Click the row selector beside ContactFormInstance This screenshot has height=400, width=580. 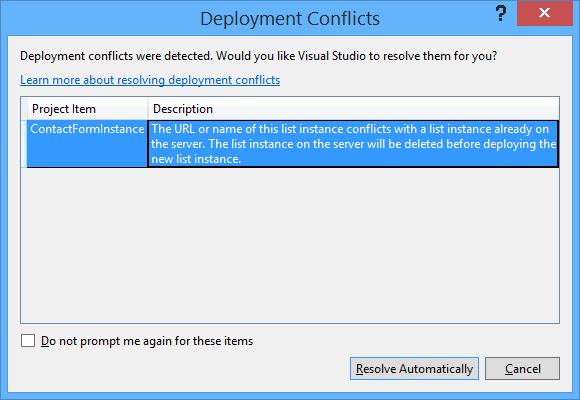(x=24, y=144)
